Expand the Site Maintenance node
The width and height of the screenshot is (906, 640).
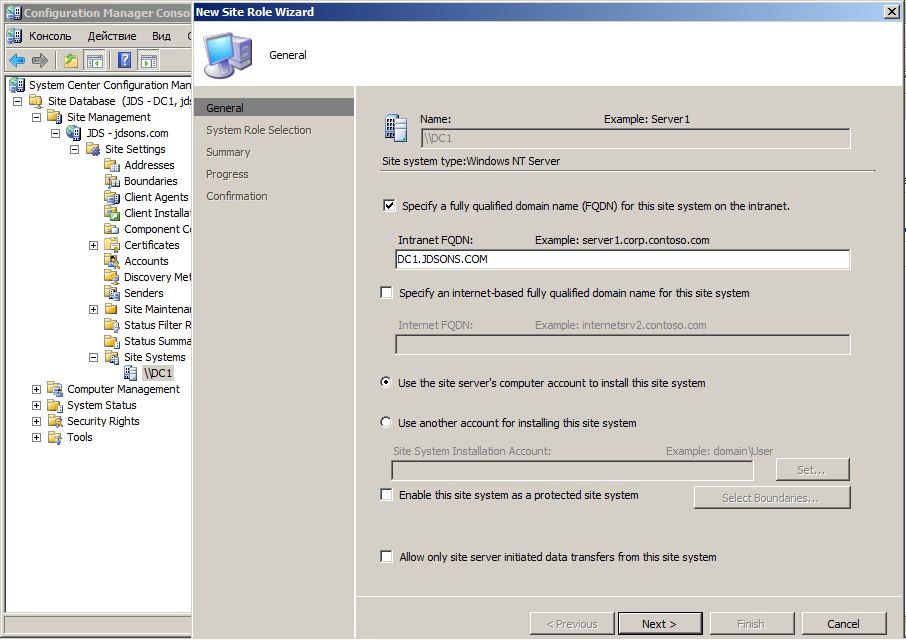[x=94, y=310]
